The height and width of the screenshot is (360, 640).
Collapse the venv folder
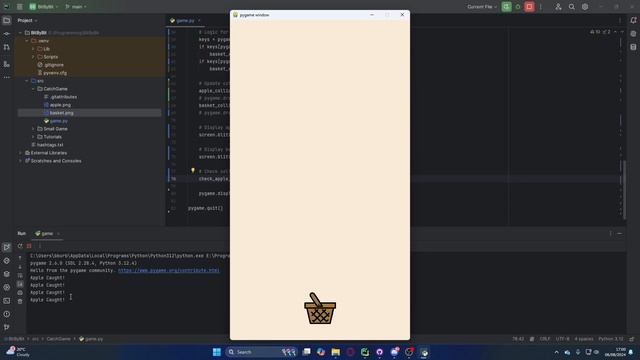tap(27, 41)
